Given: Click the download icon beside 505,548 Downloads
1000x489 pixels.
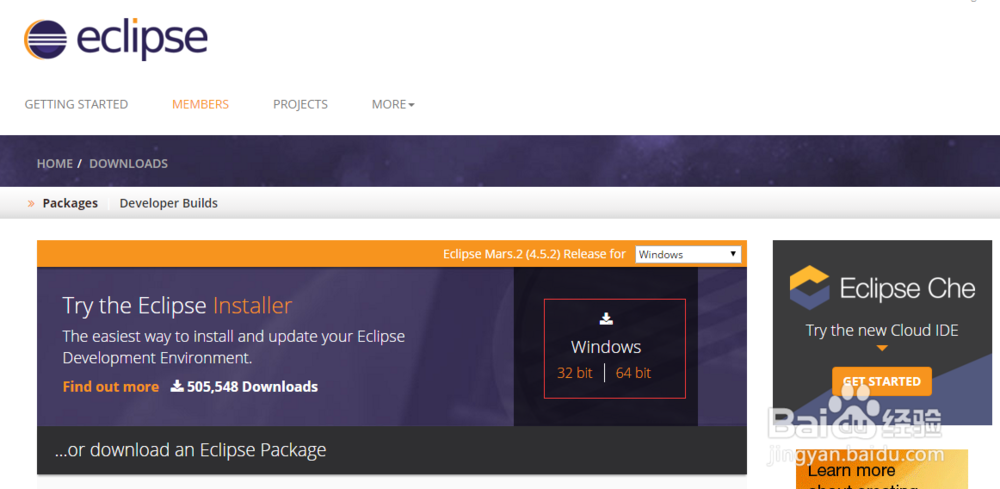Looking at the screenshot, I should point(177,386).
